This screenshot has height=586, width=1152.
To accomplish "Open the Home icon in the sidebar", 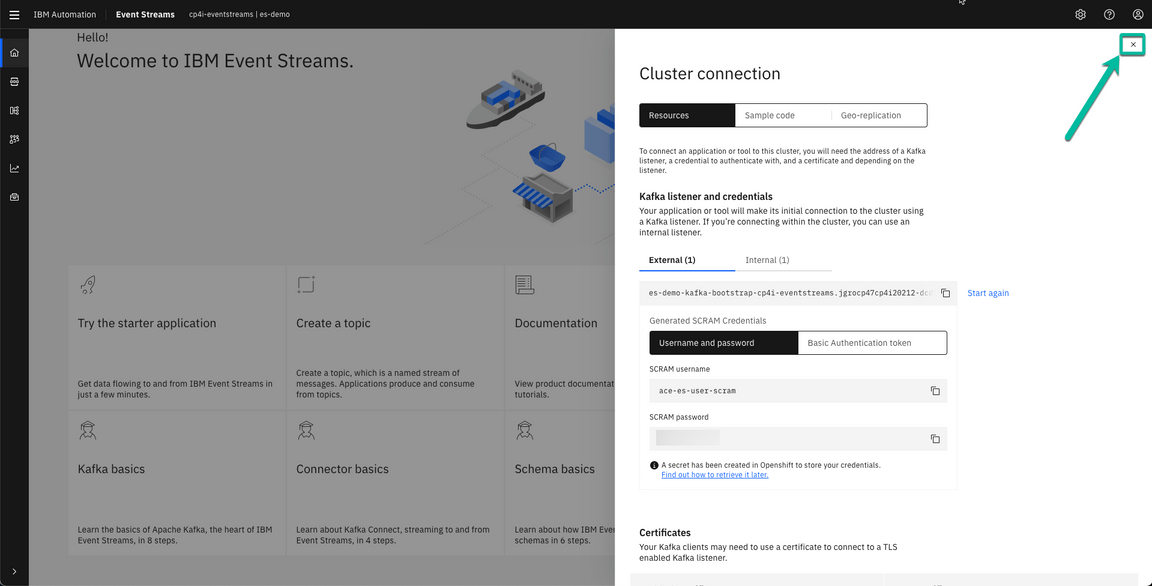I will point(14,51).
